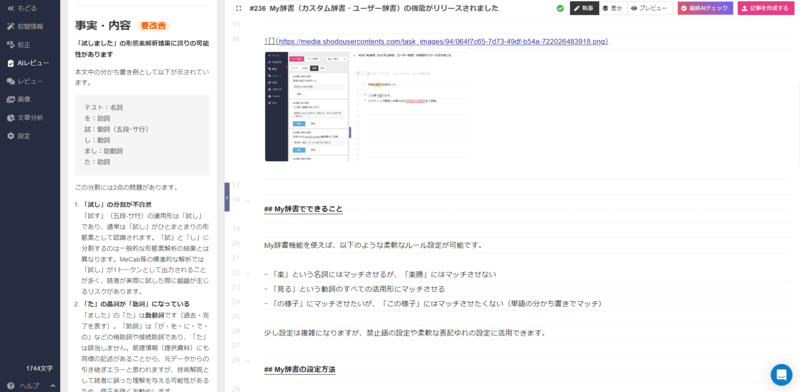Click line about 「楽」という名詞

pos(380,275)
